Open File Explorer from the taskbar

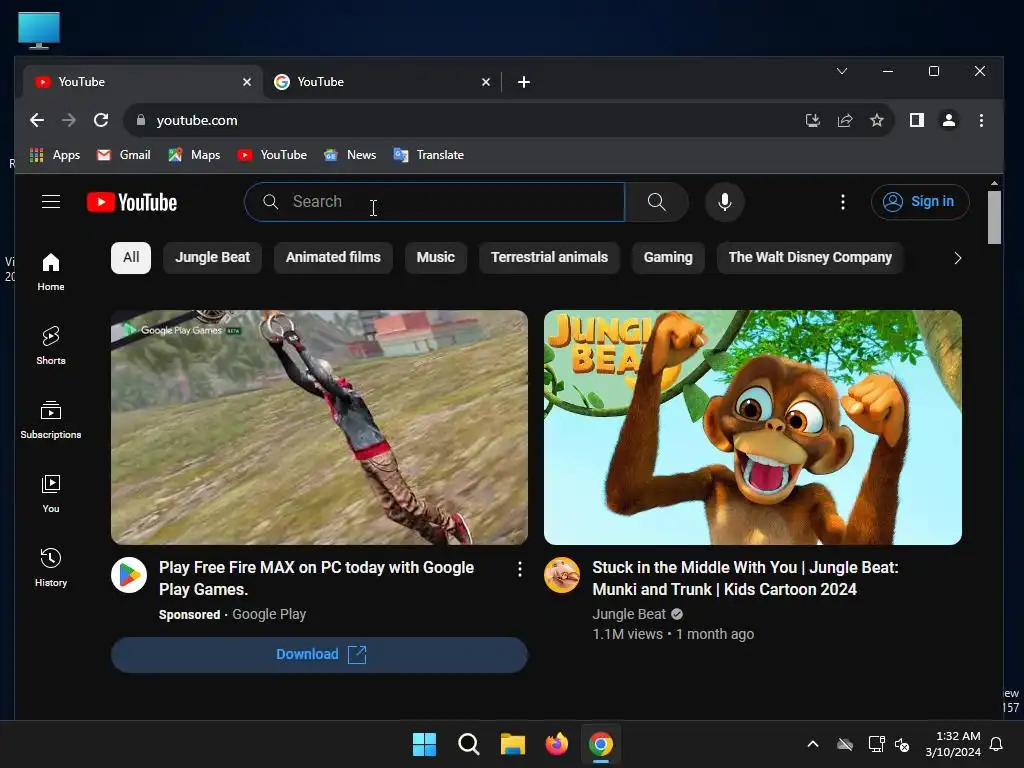[x=513, y=744]
